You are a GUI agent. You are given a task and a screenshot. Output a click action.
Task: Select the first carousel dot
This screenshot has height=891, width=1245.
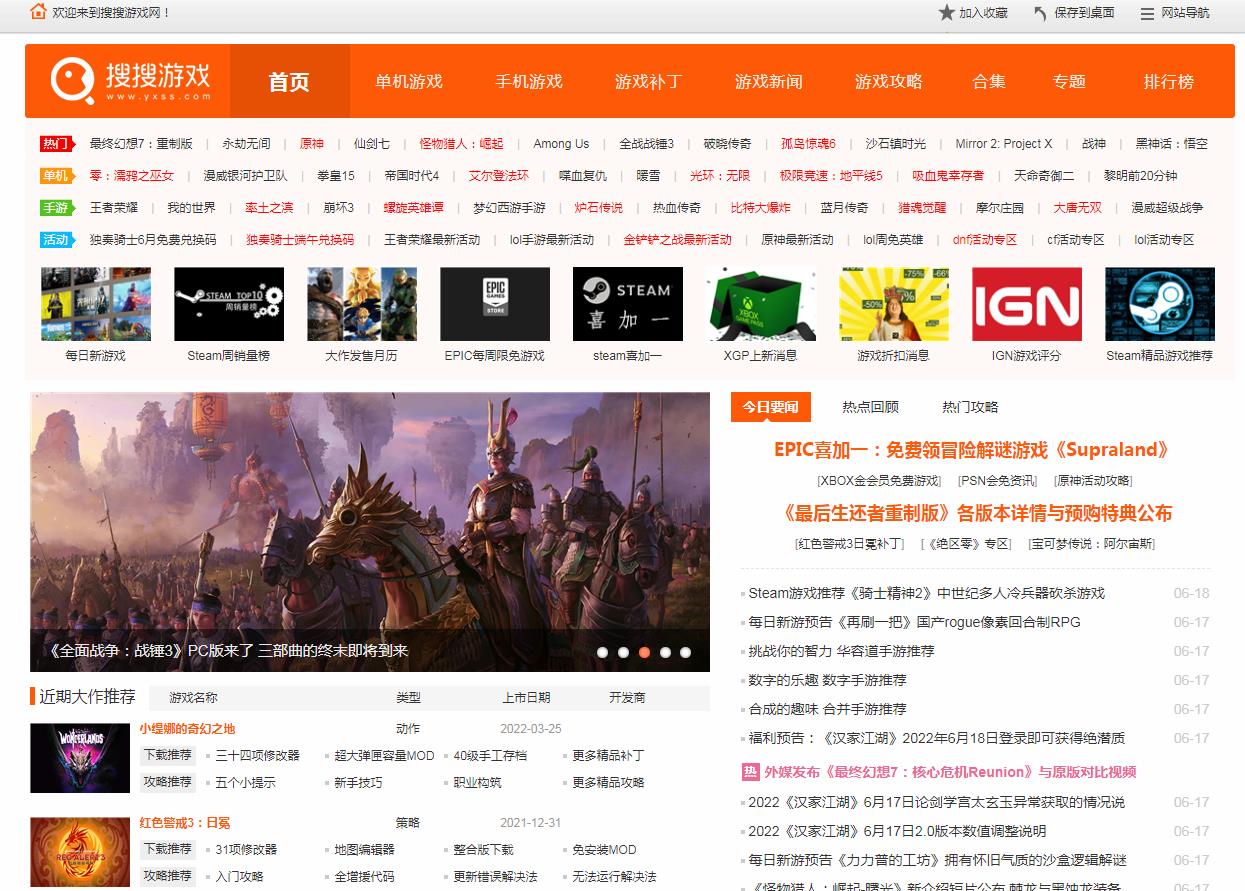pyautogui.click(x=603, y=652)
